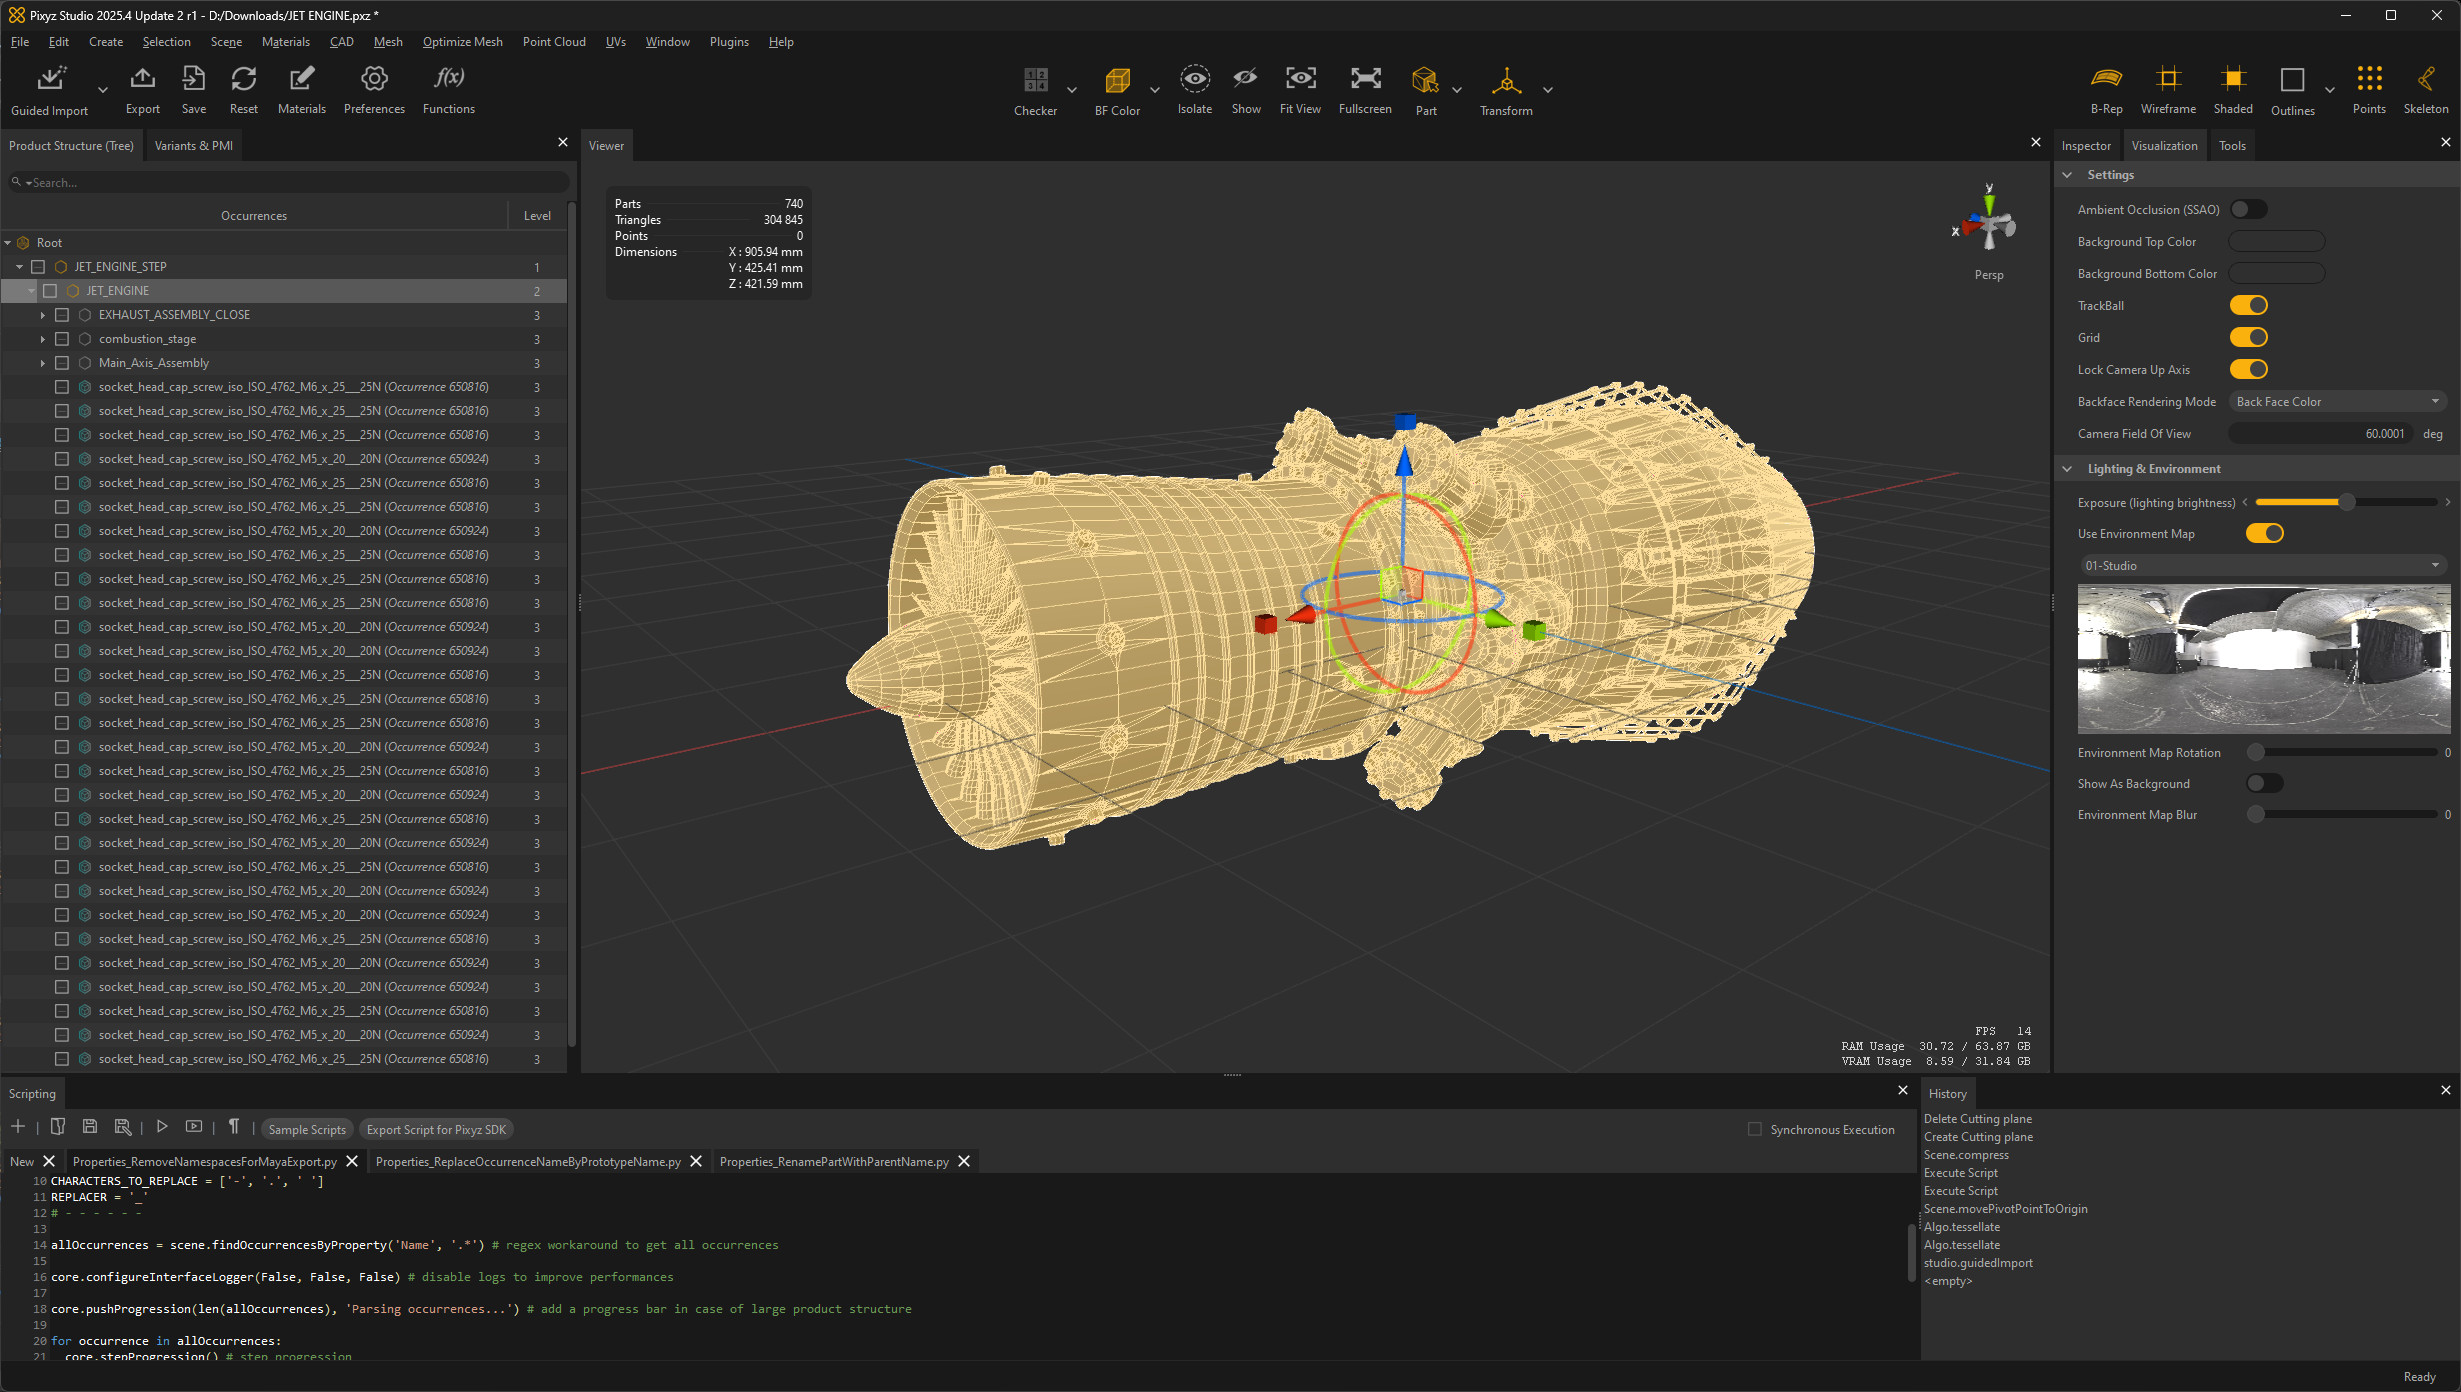2461x1392 pixels.
Task: Run the current script
Action: [x=162, y=1127]
